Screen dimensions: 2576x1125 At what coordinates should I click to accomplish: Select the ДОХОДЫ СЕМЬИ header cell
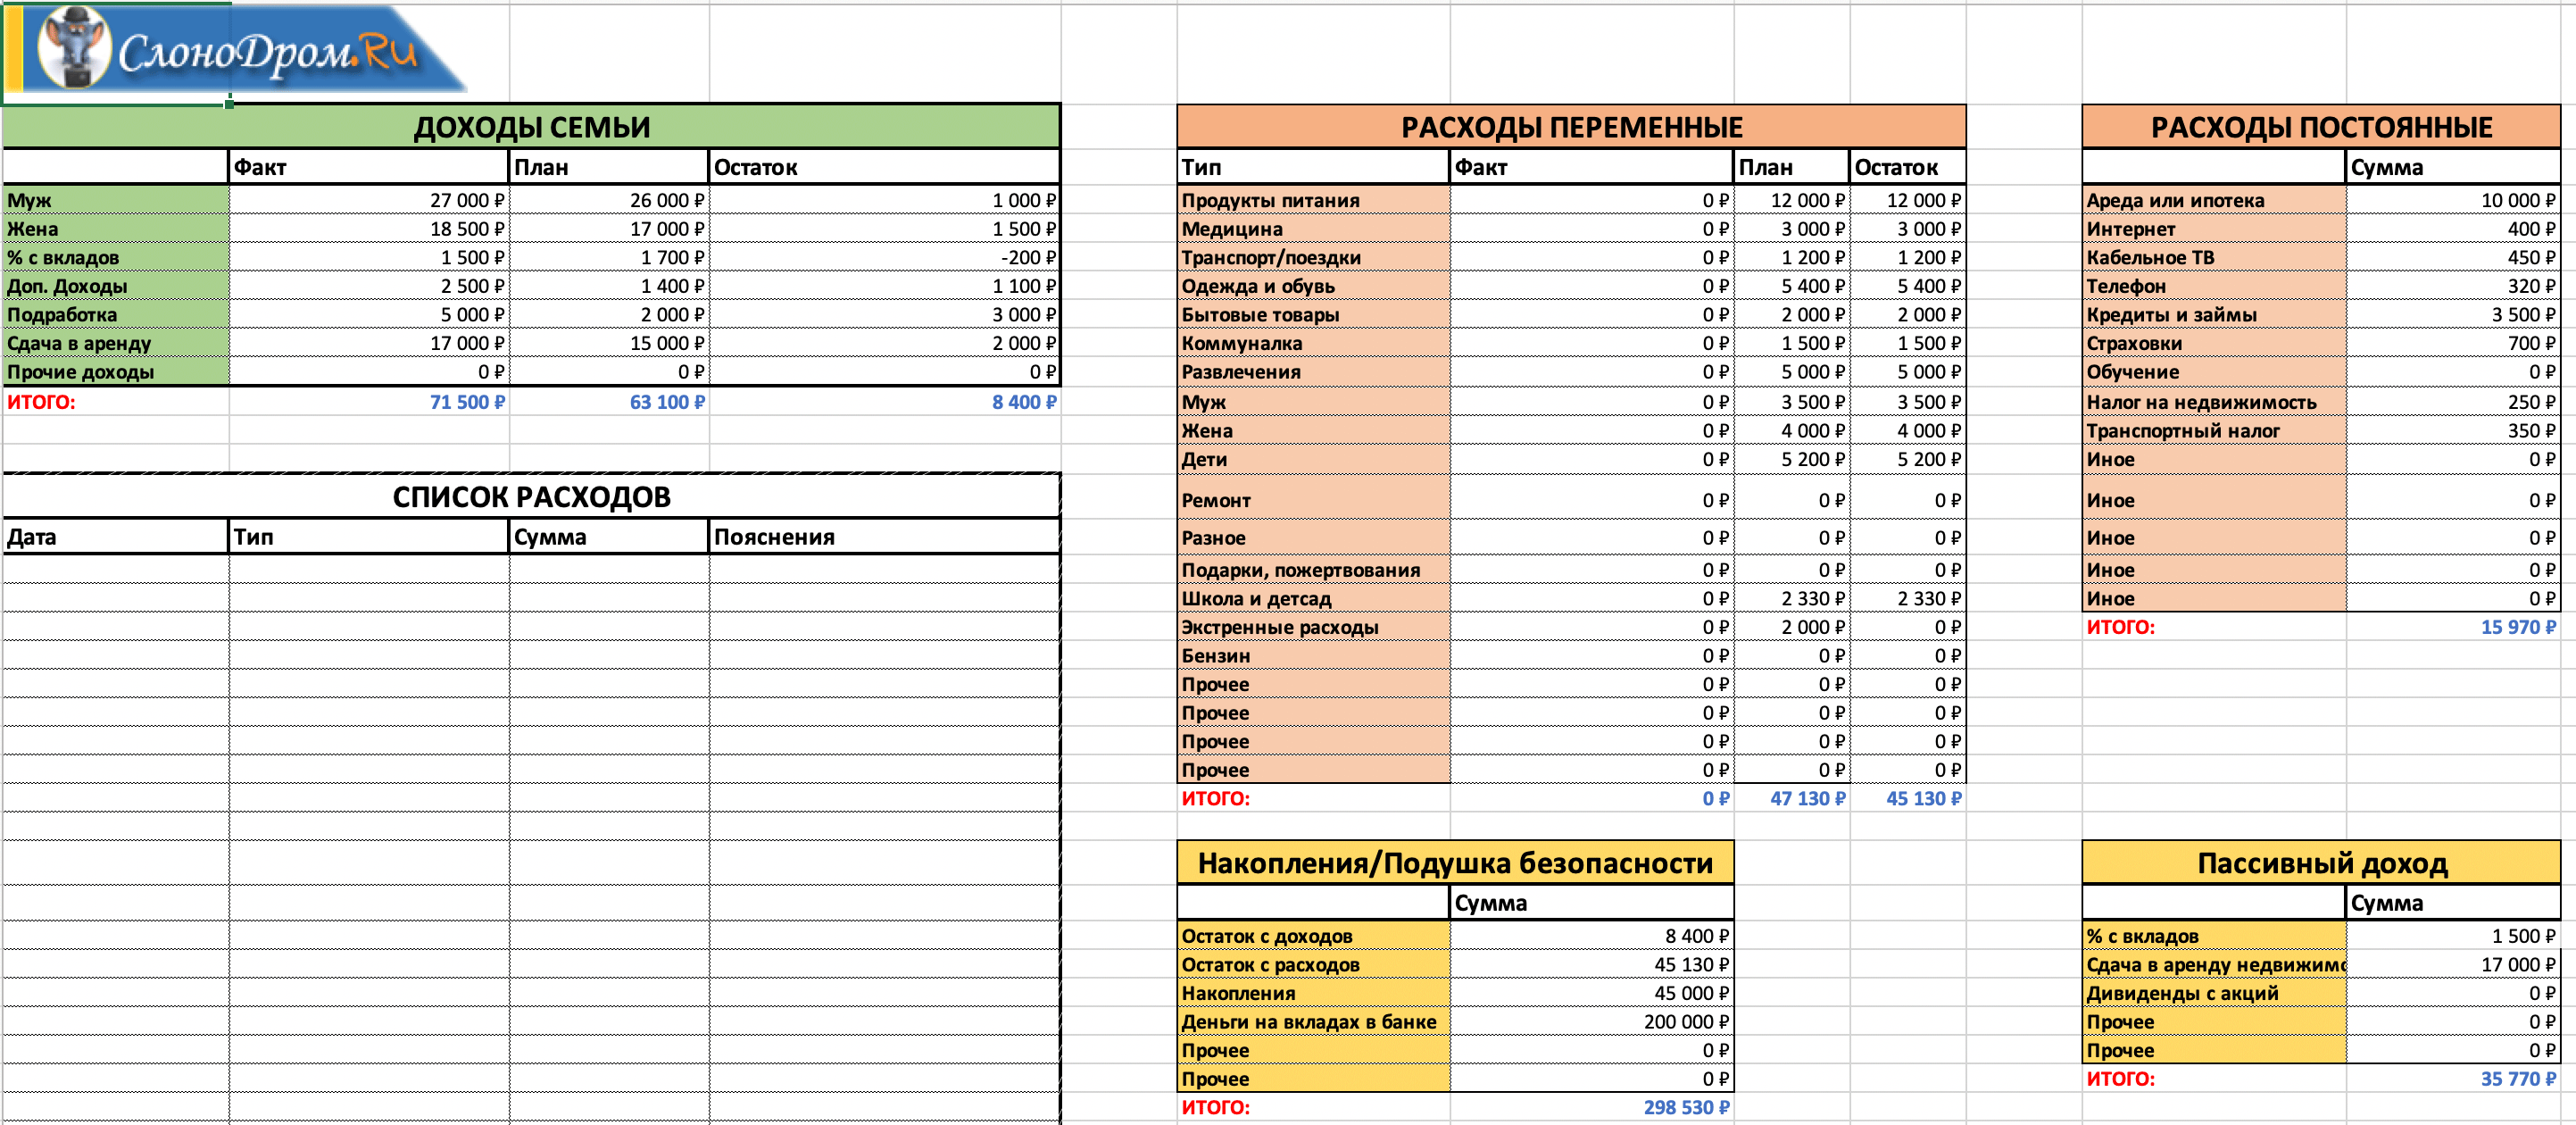click(x=531, y=127)
